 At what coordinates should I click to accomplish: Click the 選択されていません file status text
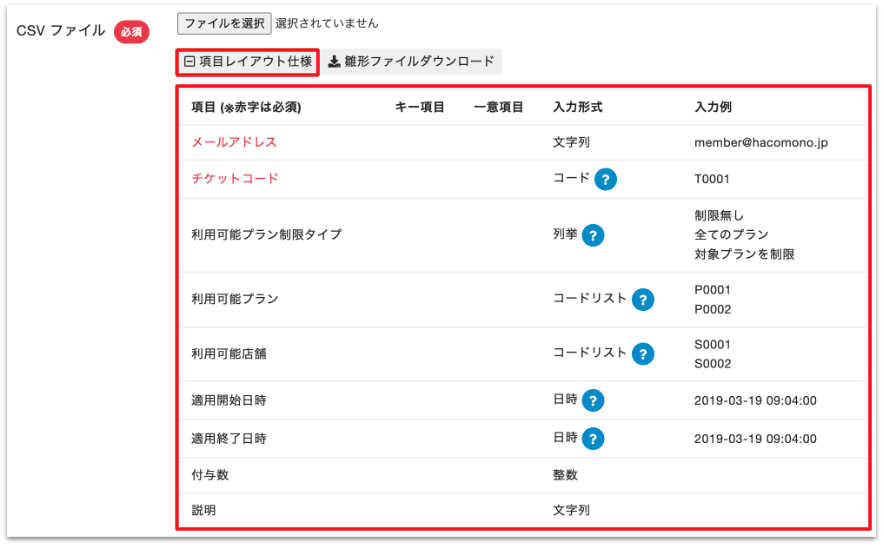click(326, 23)
